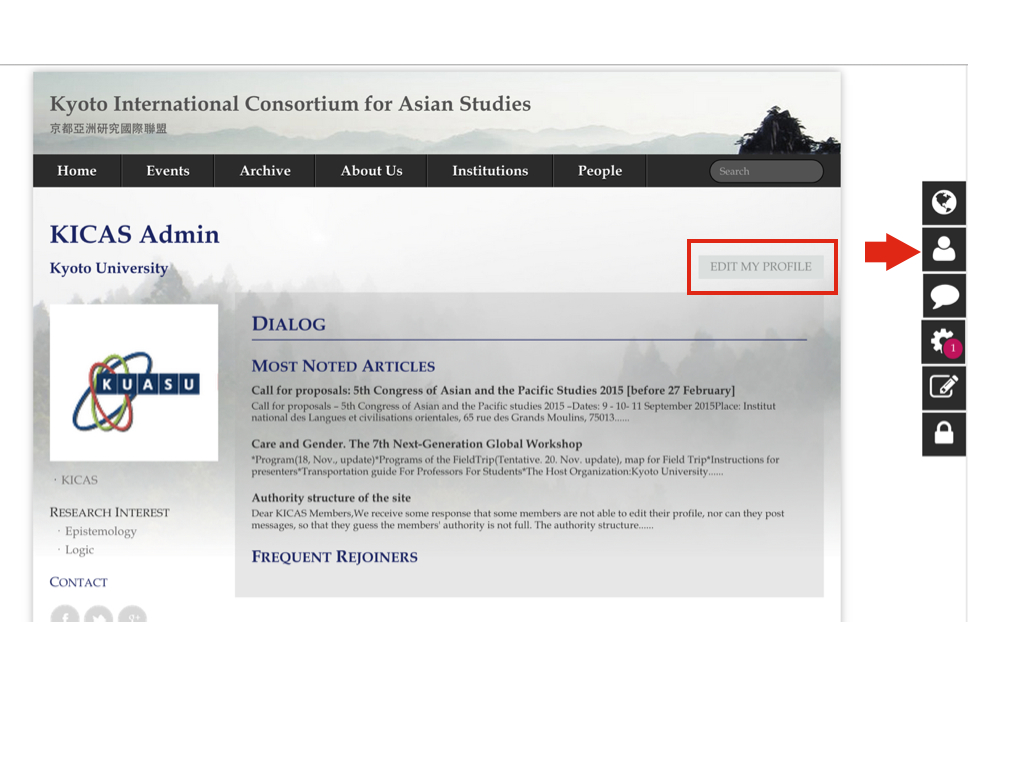Viewport: 1024px width, 768px height.
Task: Go to the Home menu item
Action: point(76,171)
